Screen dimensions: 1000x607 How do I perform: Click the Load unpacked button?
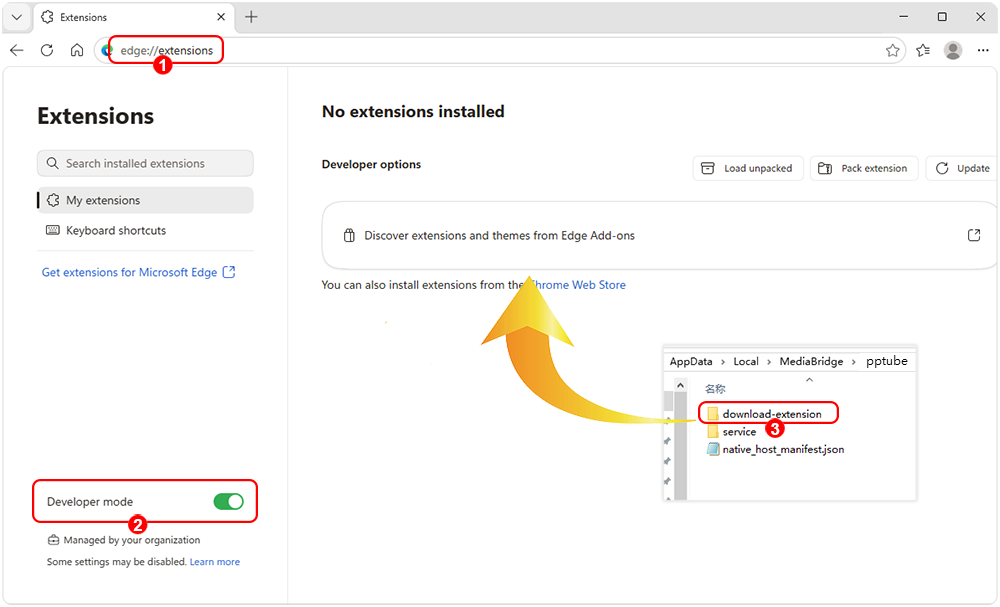747,168
